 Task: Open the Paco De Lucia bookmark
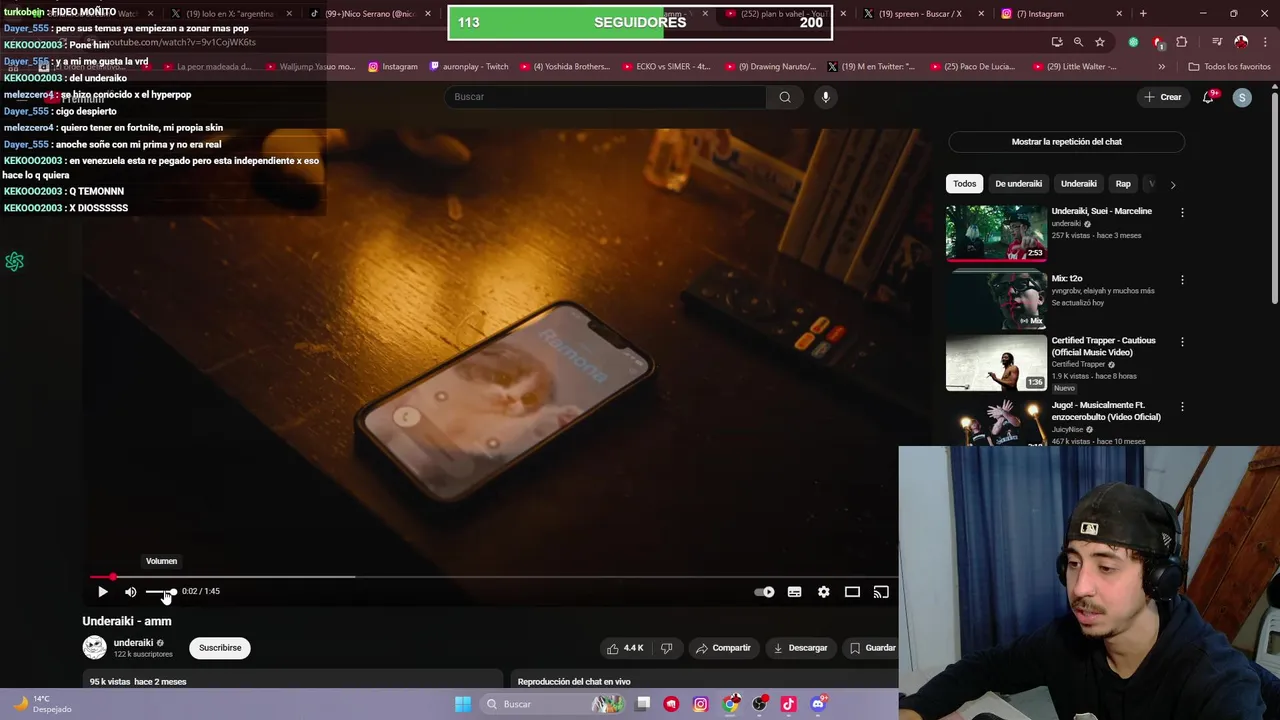pyautogui.click(x=972, y=67)
